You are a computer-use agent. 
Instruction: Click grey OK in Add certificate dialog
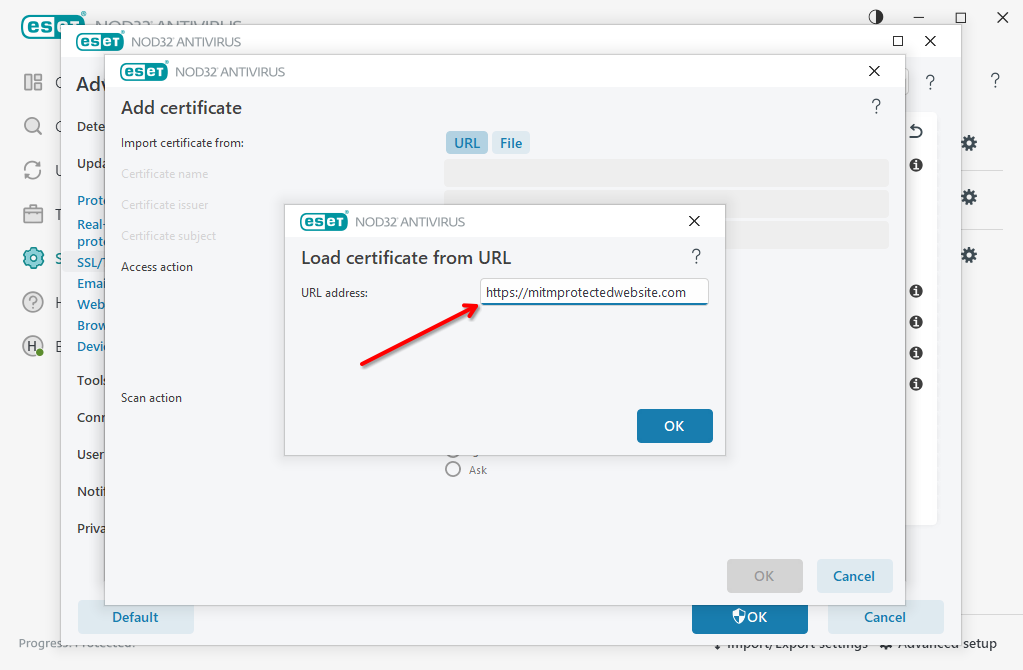coord(765,576)
